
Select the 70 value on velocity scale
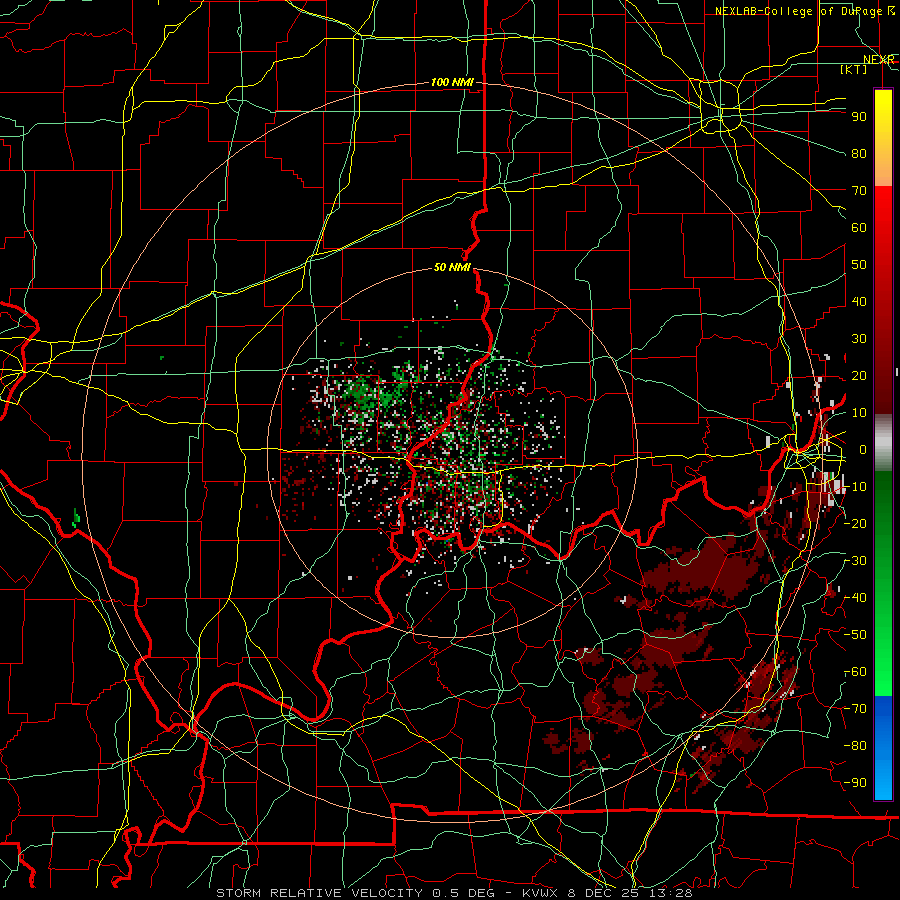pyautogui.click(x=859, y=191)
